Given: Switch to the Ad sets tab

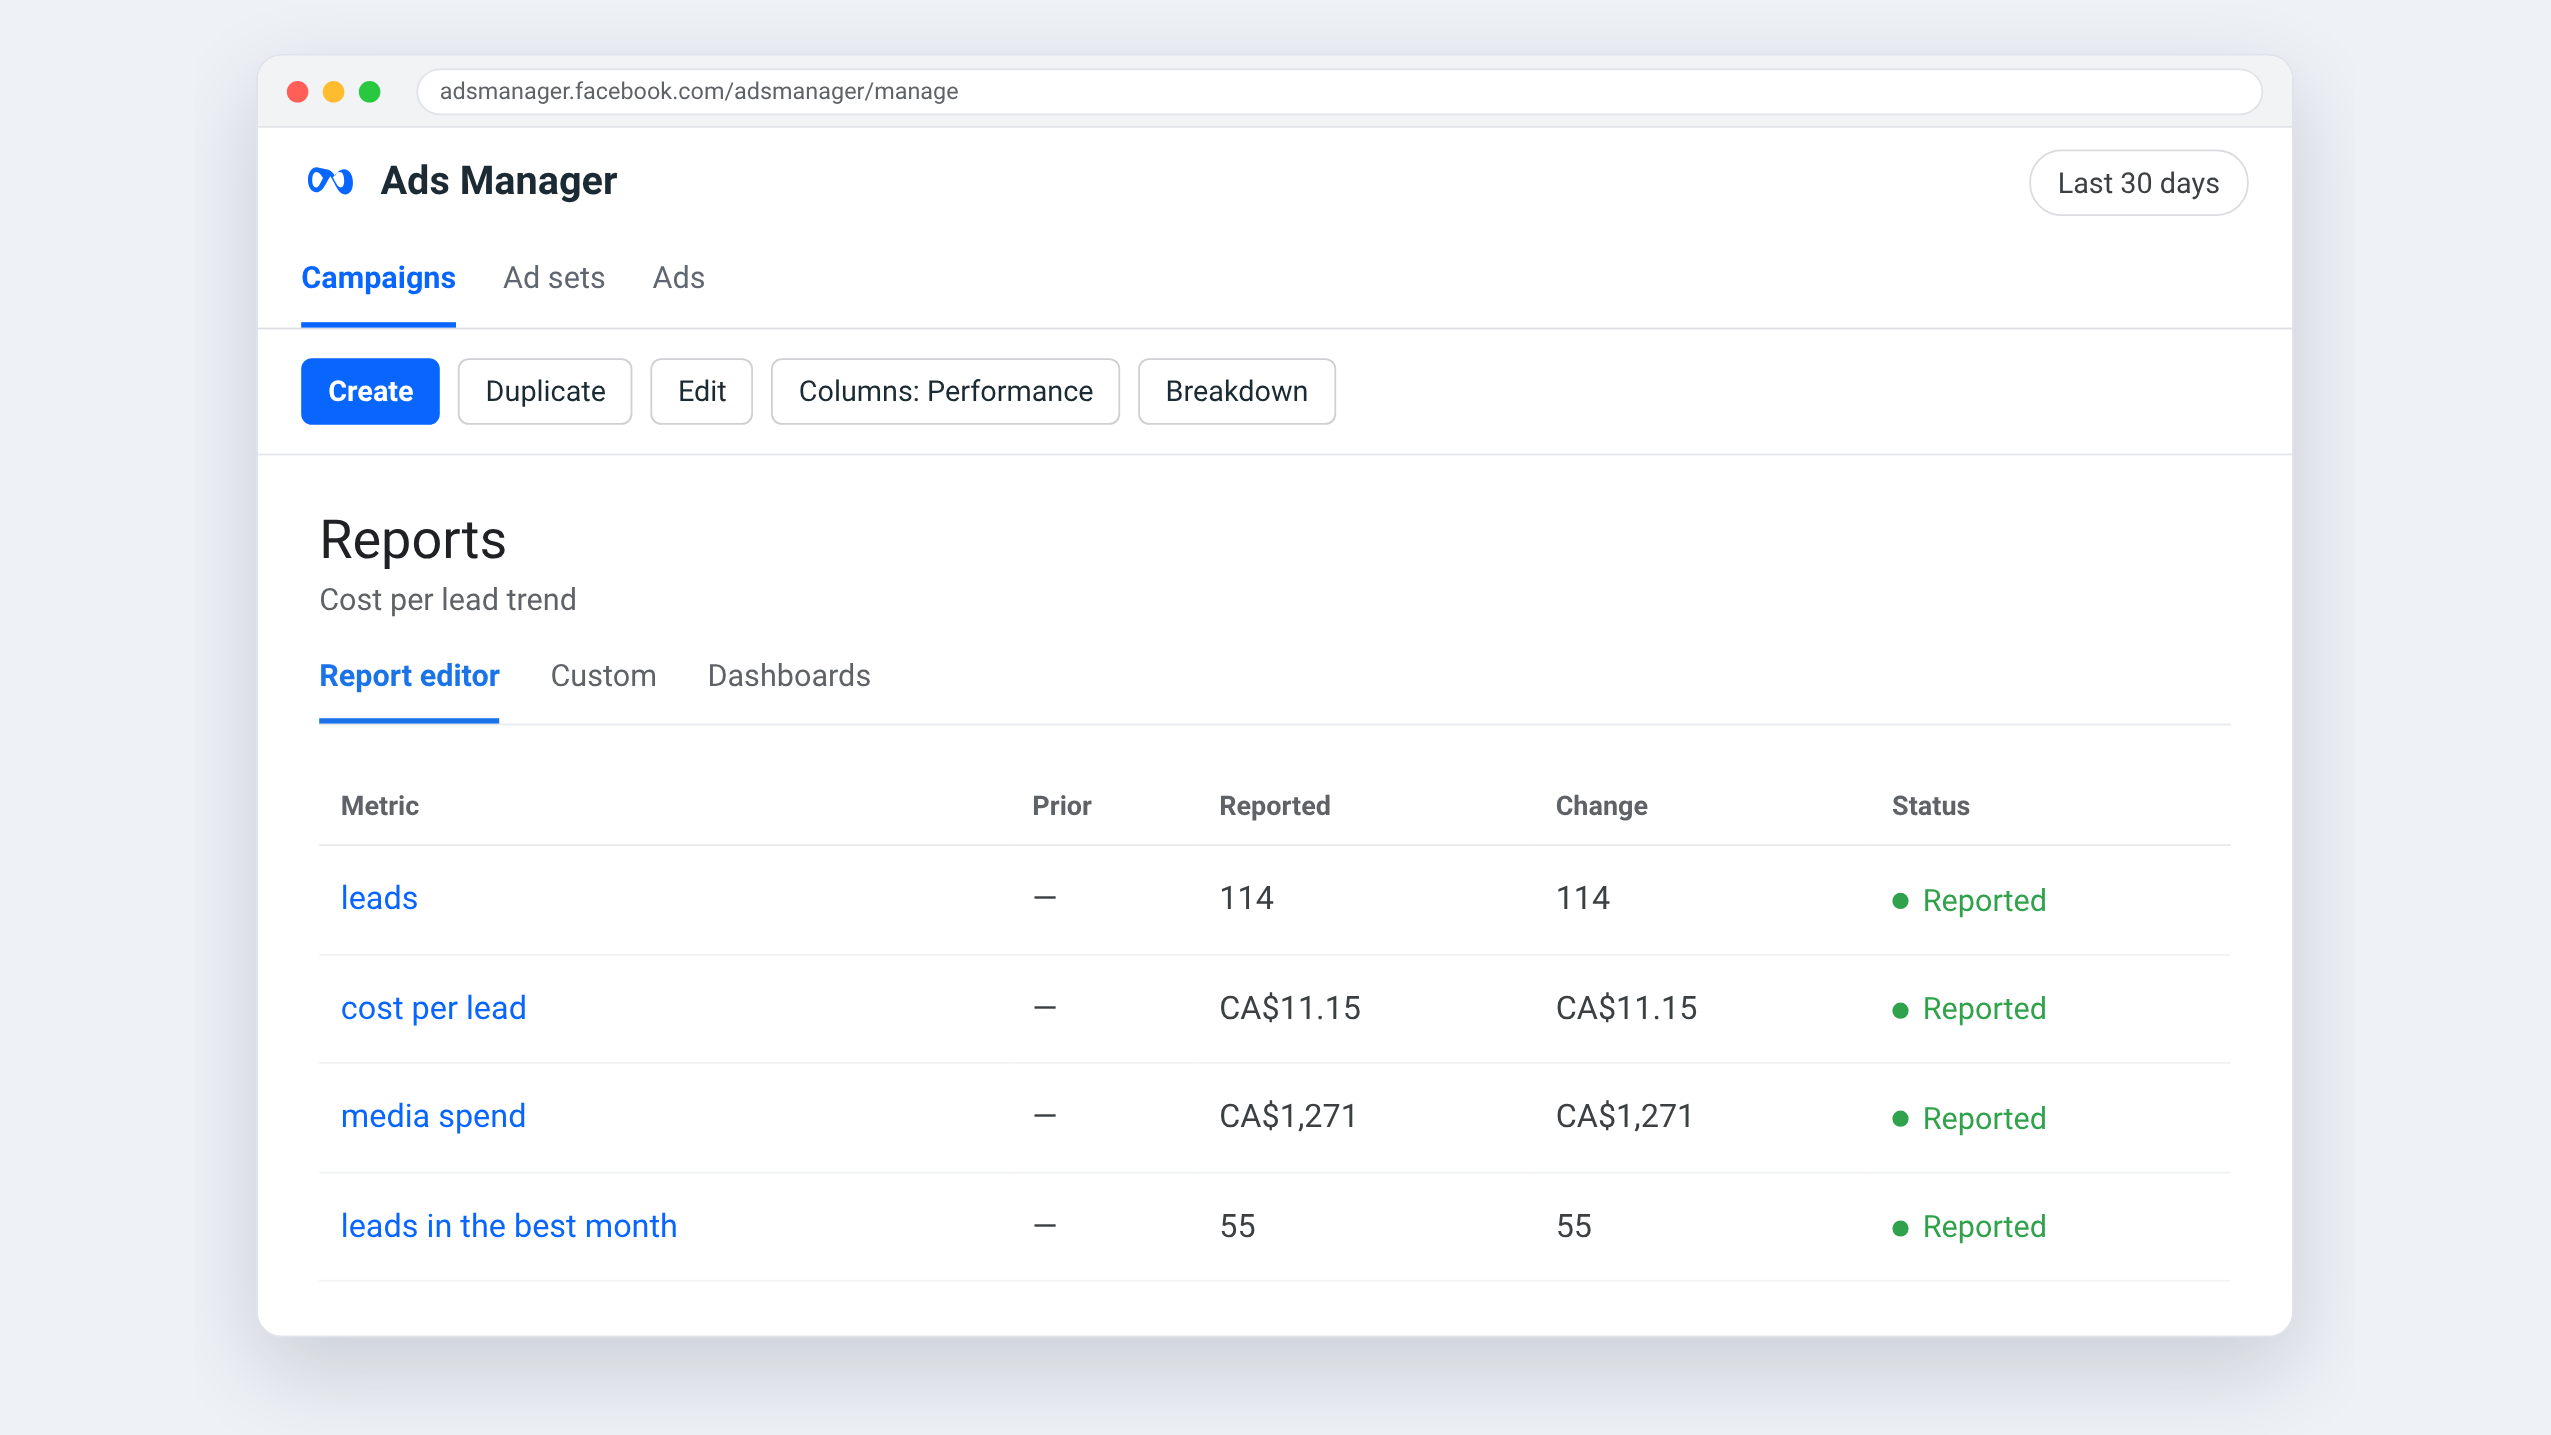Looking at the screenshot, I should coord(554,278).
